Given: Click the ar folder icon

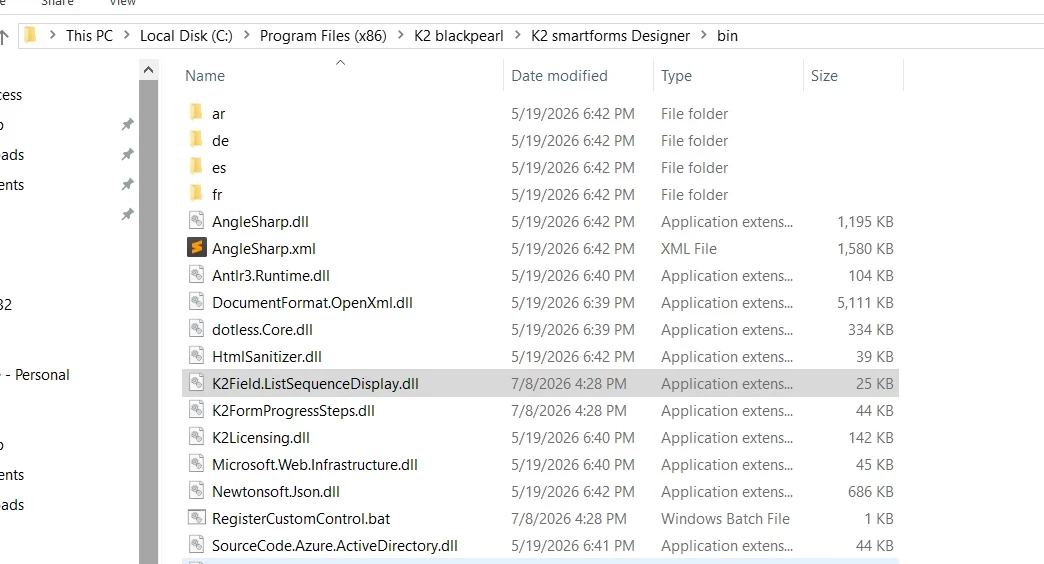Looking at the screenshot, I should [196, 113].
